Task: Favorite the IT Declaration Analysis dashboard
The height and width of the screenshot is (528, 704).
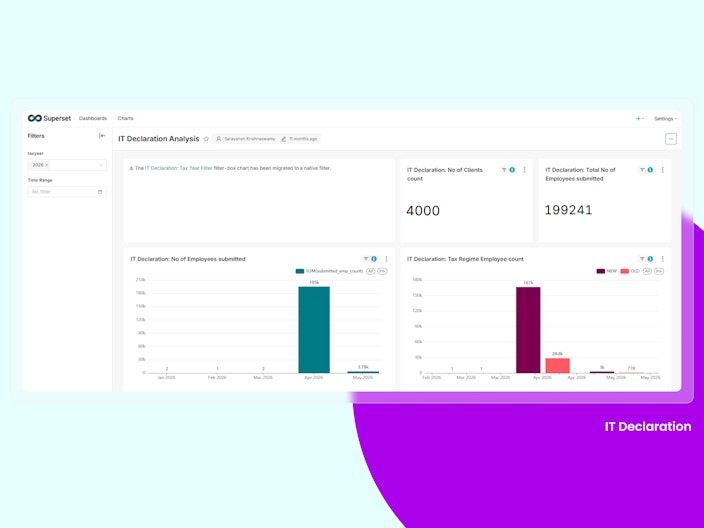Action: [207, 139]
